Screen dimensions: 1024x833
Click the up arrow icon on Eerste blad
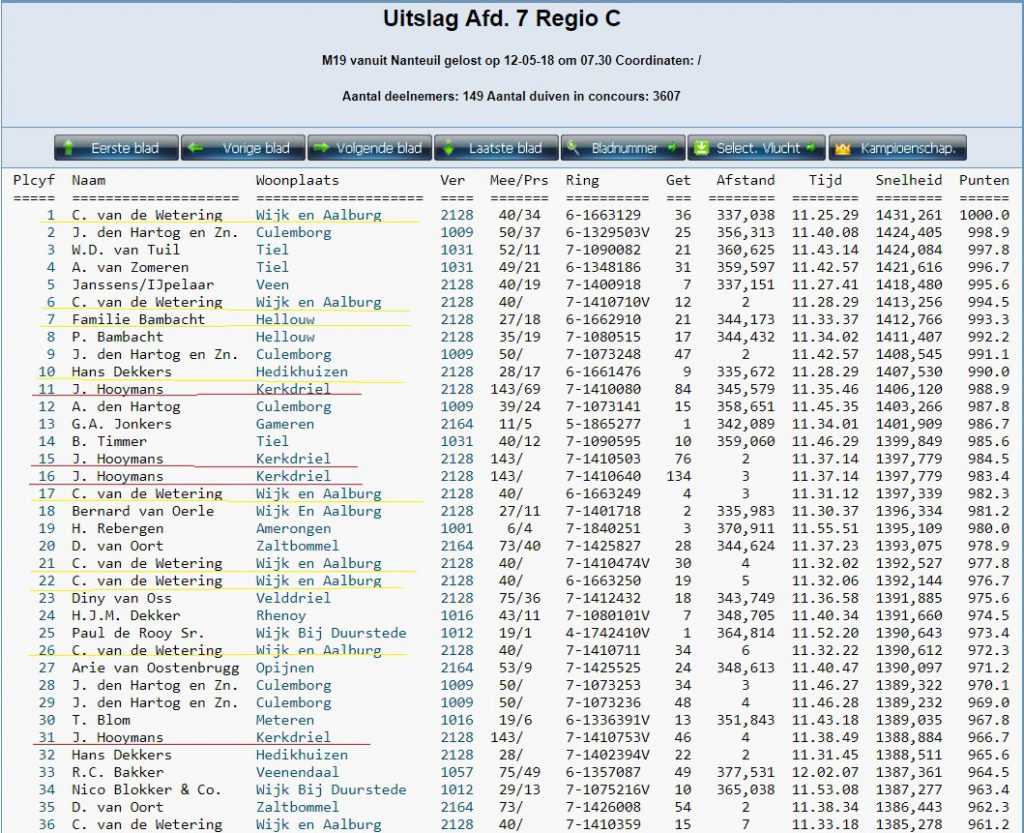(69, 148)
